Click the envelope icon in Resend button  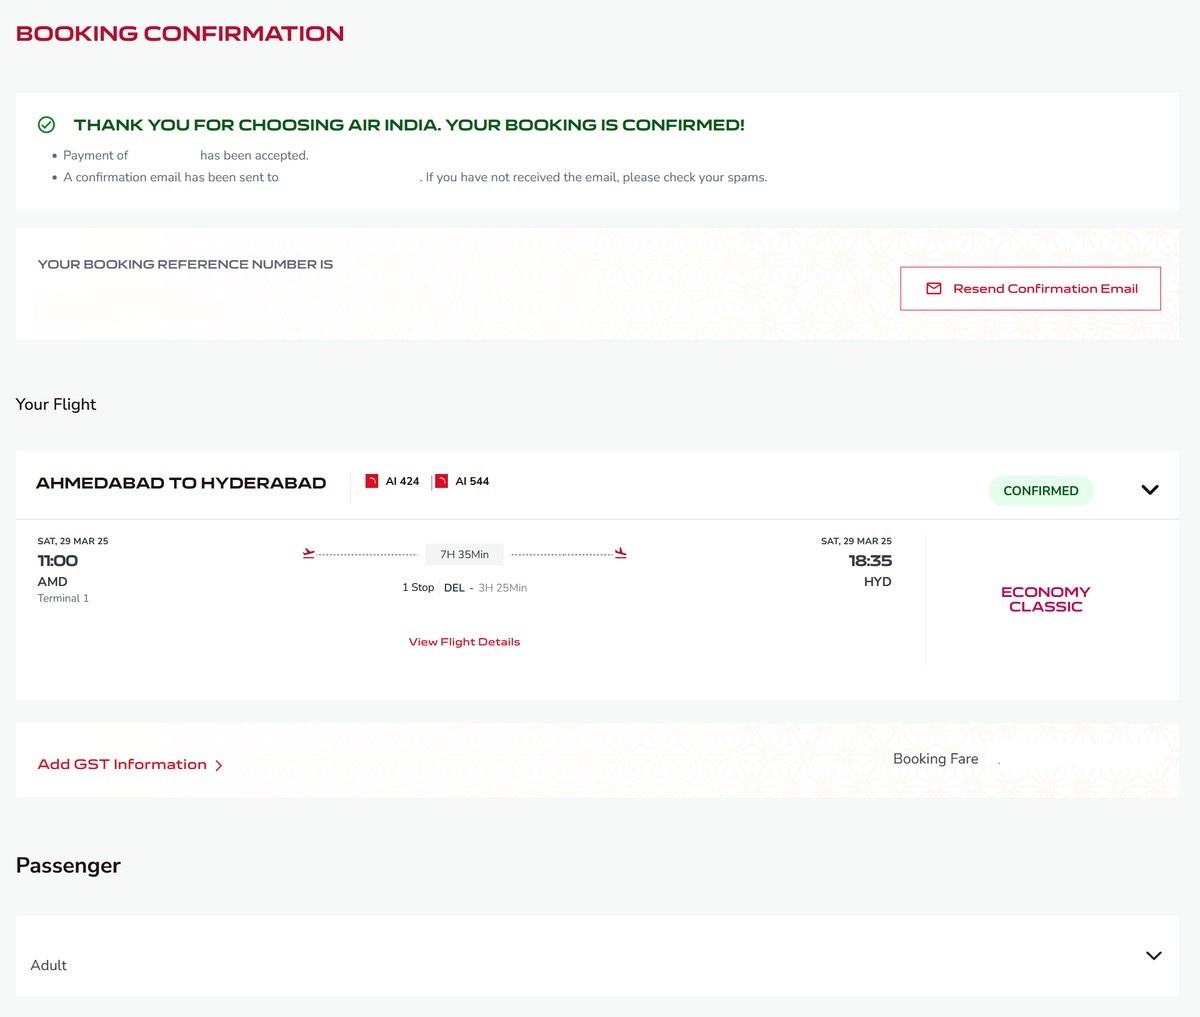(x=934, y=289)
